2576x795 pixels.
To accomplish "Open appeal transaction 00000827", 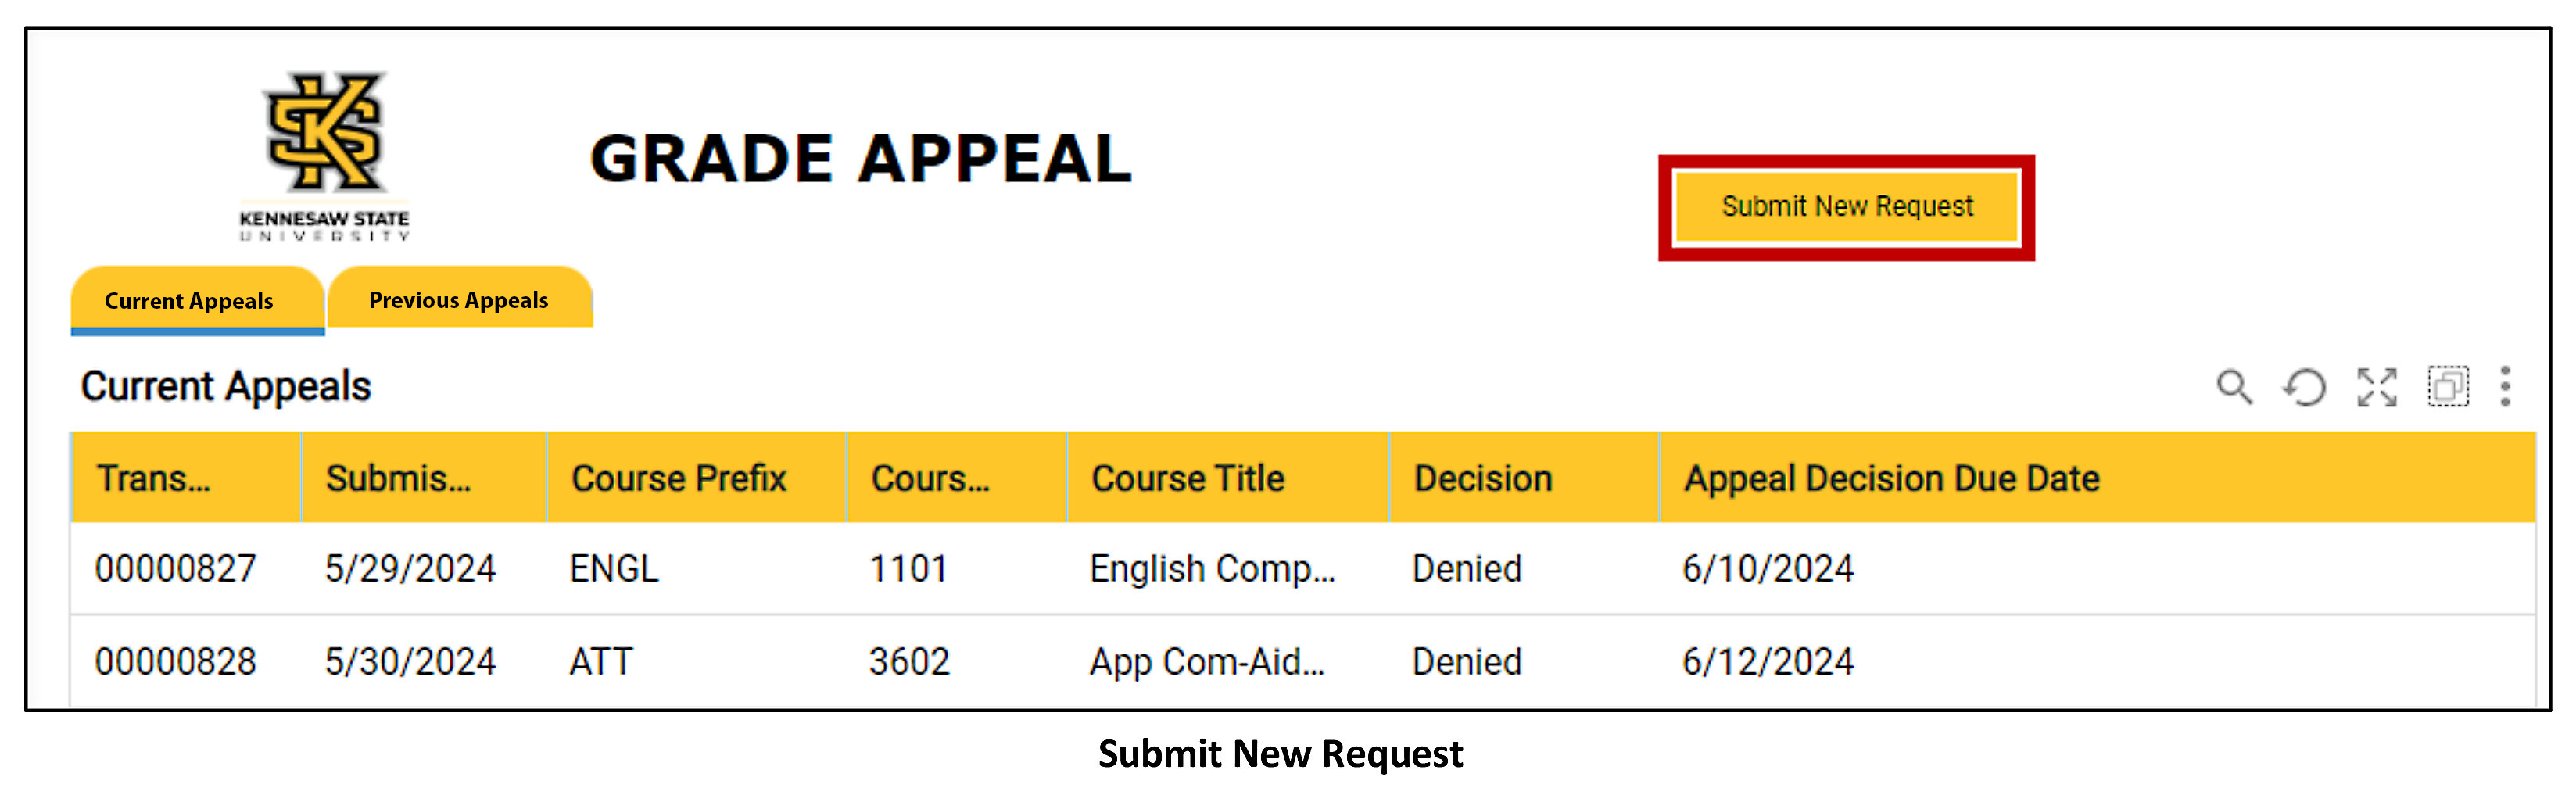I will tap(176, 569).
